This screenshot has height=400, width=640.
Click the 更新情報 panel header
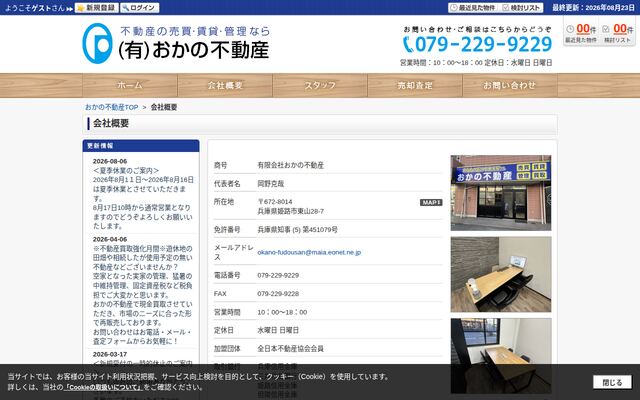tap(141, 146)
